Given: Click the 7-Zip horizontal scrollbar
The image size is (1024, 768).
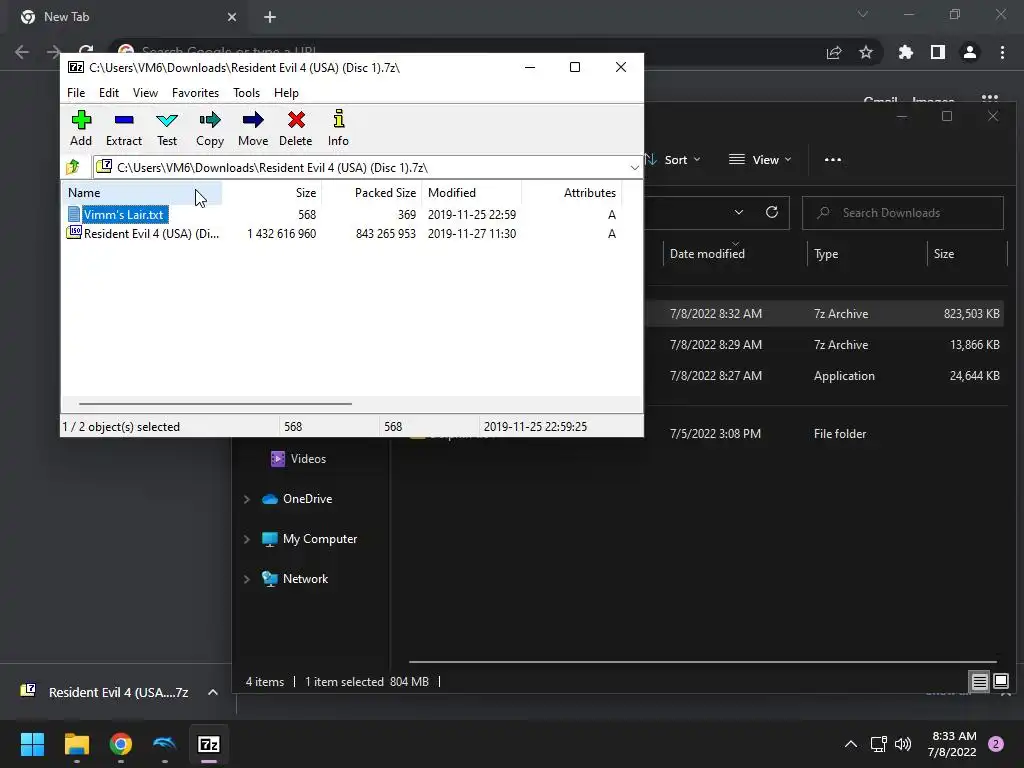Looking at the screenshot, I should click(x=215, y=404).
